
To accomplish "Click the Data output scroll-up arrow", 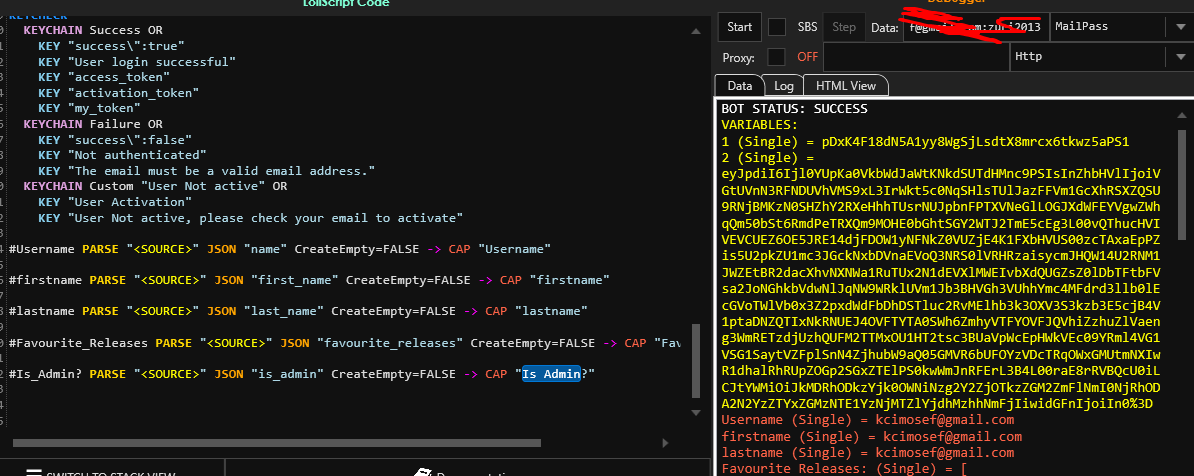I will (x=1181, y=114).
